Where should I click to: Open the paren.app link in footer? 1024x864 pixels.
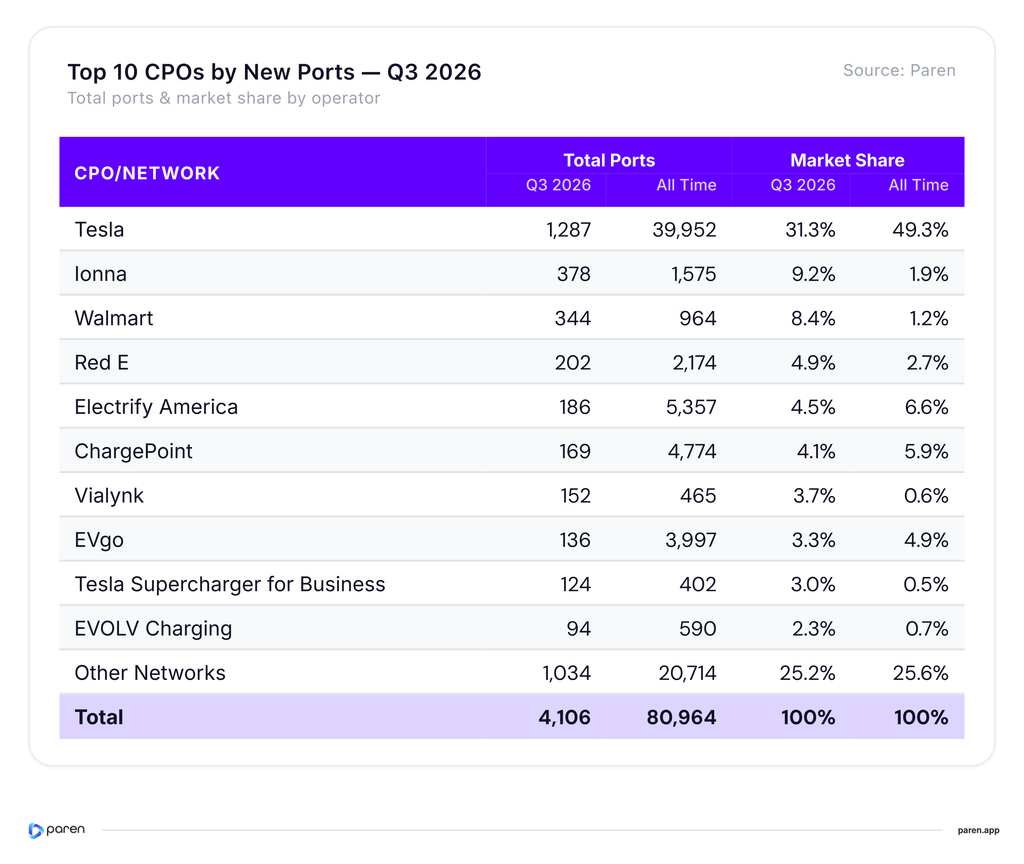tap(978, 831)
